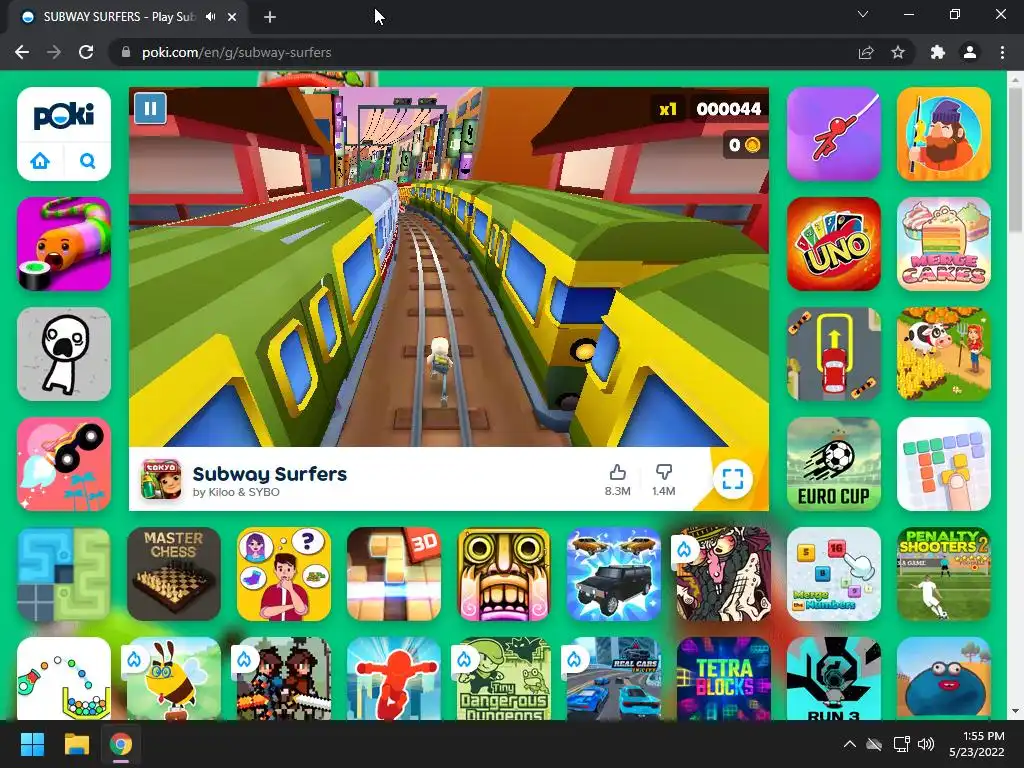The width and height of the screenshot is (1024, 768).
Task: Click the Poki logo
Action: tap(64, 116)
